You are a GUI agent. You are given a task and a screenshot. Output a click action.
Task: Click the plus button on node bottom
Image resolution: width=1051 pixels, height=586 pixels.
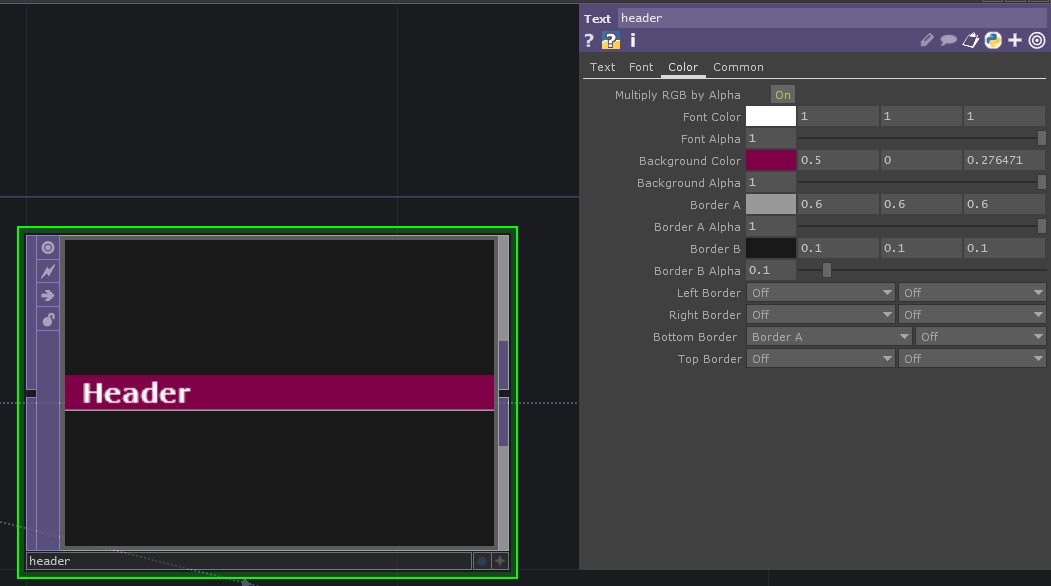[x=500, y=561]
